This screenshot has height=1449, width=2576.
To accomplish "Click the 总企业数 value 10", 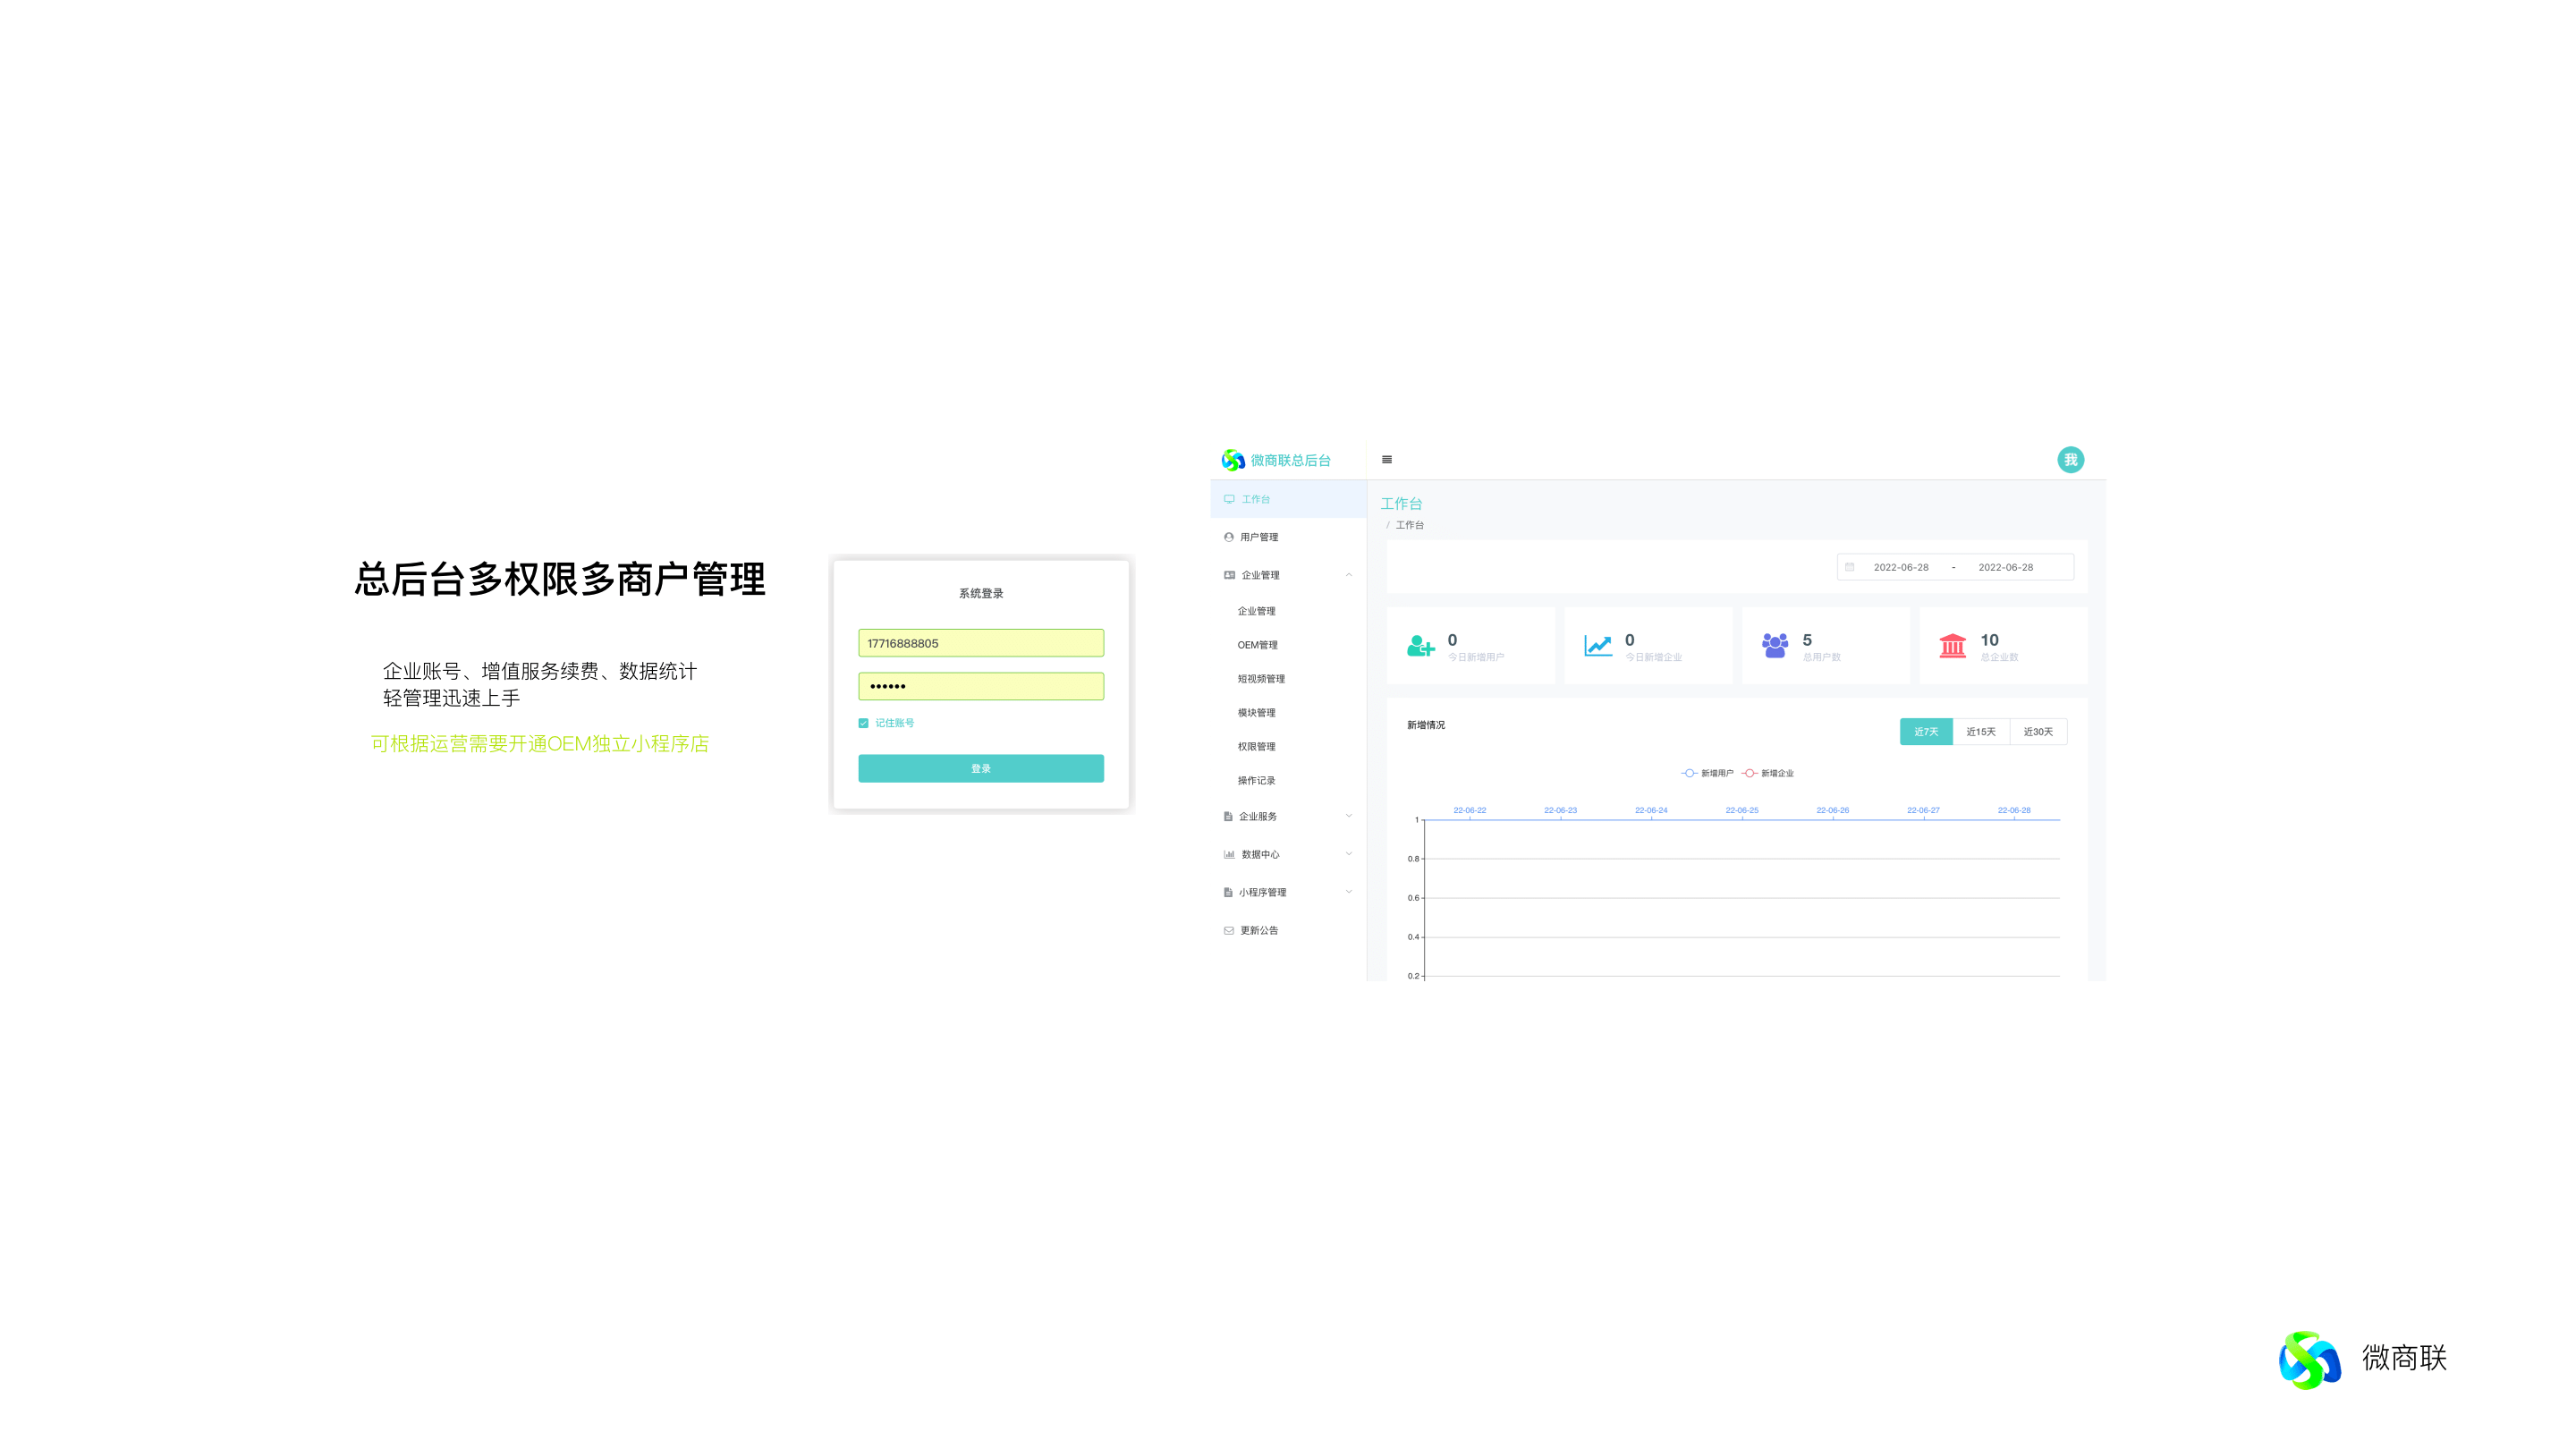I will point(1989,640).
